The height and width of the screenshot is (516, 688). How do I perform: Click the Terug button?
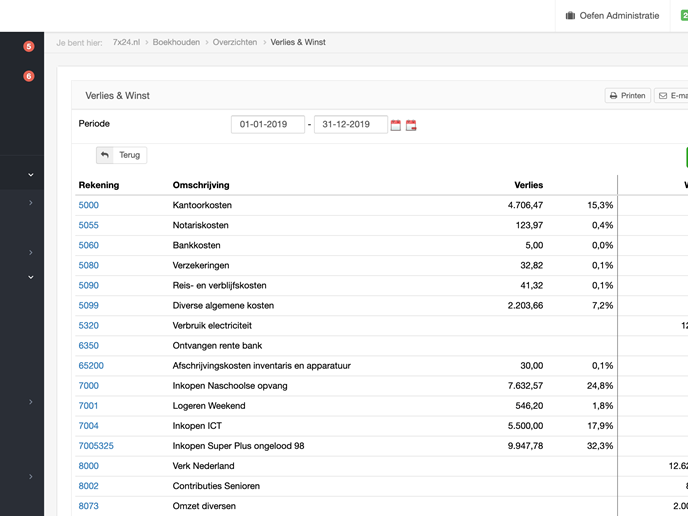coord(122,155)
